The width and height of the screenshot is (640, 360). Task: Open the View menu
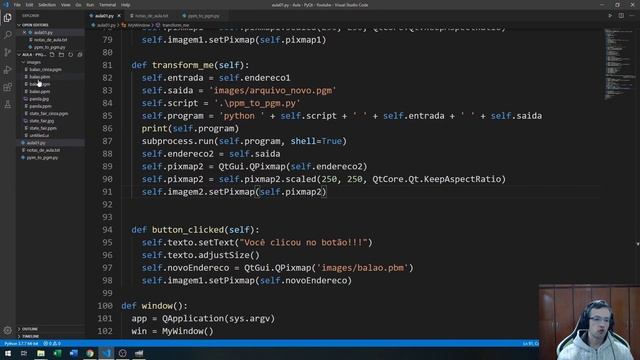point(65,5)
